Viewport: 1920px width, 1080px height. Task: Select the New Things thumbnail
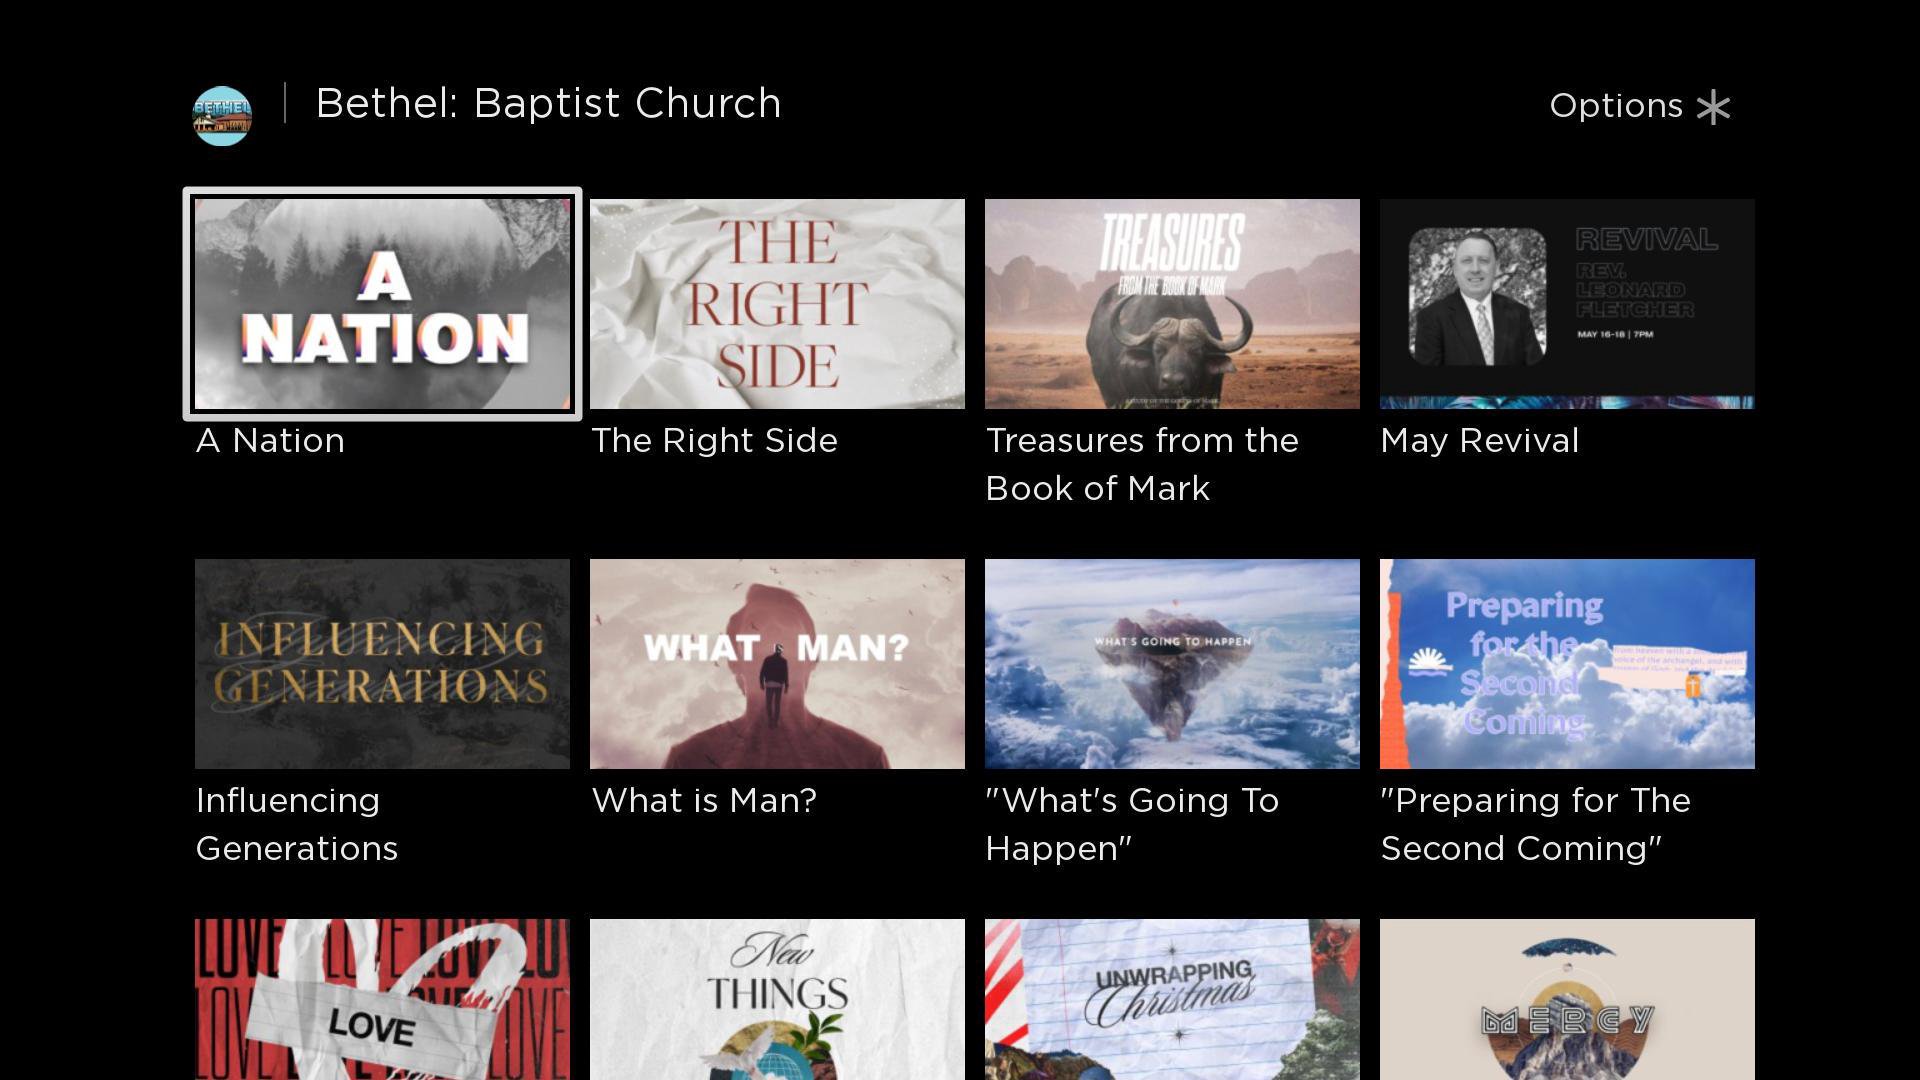click(x=777, y=999)
